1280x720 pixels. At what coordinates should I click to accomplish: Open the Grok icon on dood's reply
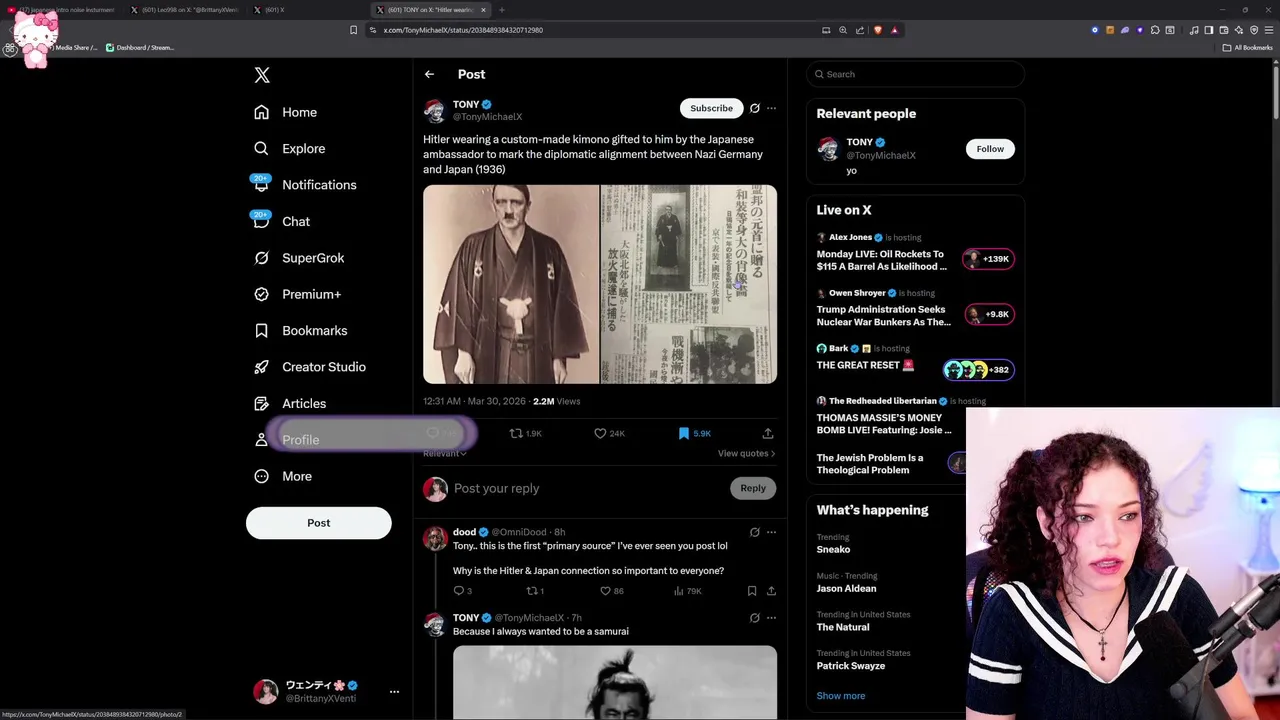pyautogui.click(x=755, y=532)
